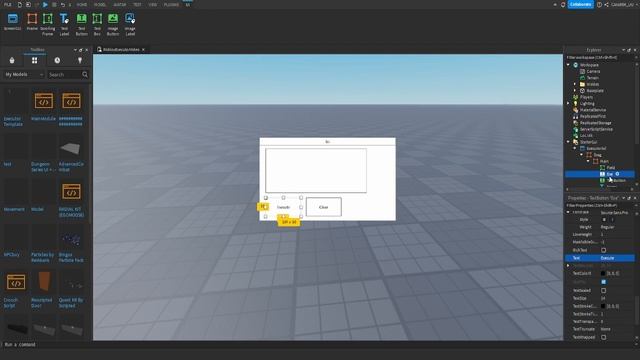Toggle the RichText checkbox
The height and width of the screenshot is (360, 640).
tap(603, 250)
